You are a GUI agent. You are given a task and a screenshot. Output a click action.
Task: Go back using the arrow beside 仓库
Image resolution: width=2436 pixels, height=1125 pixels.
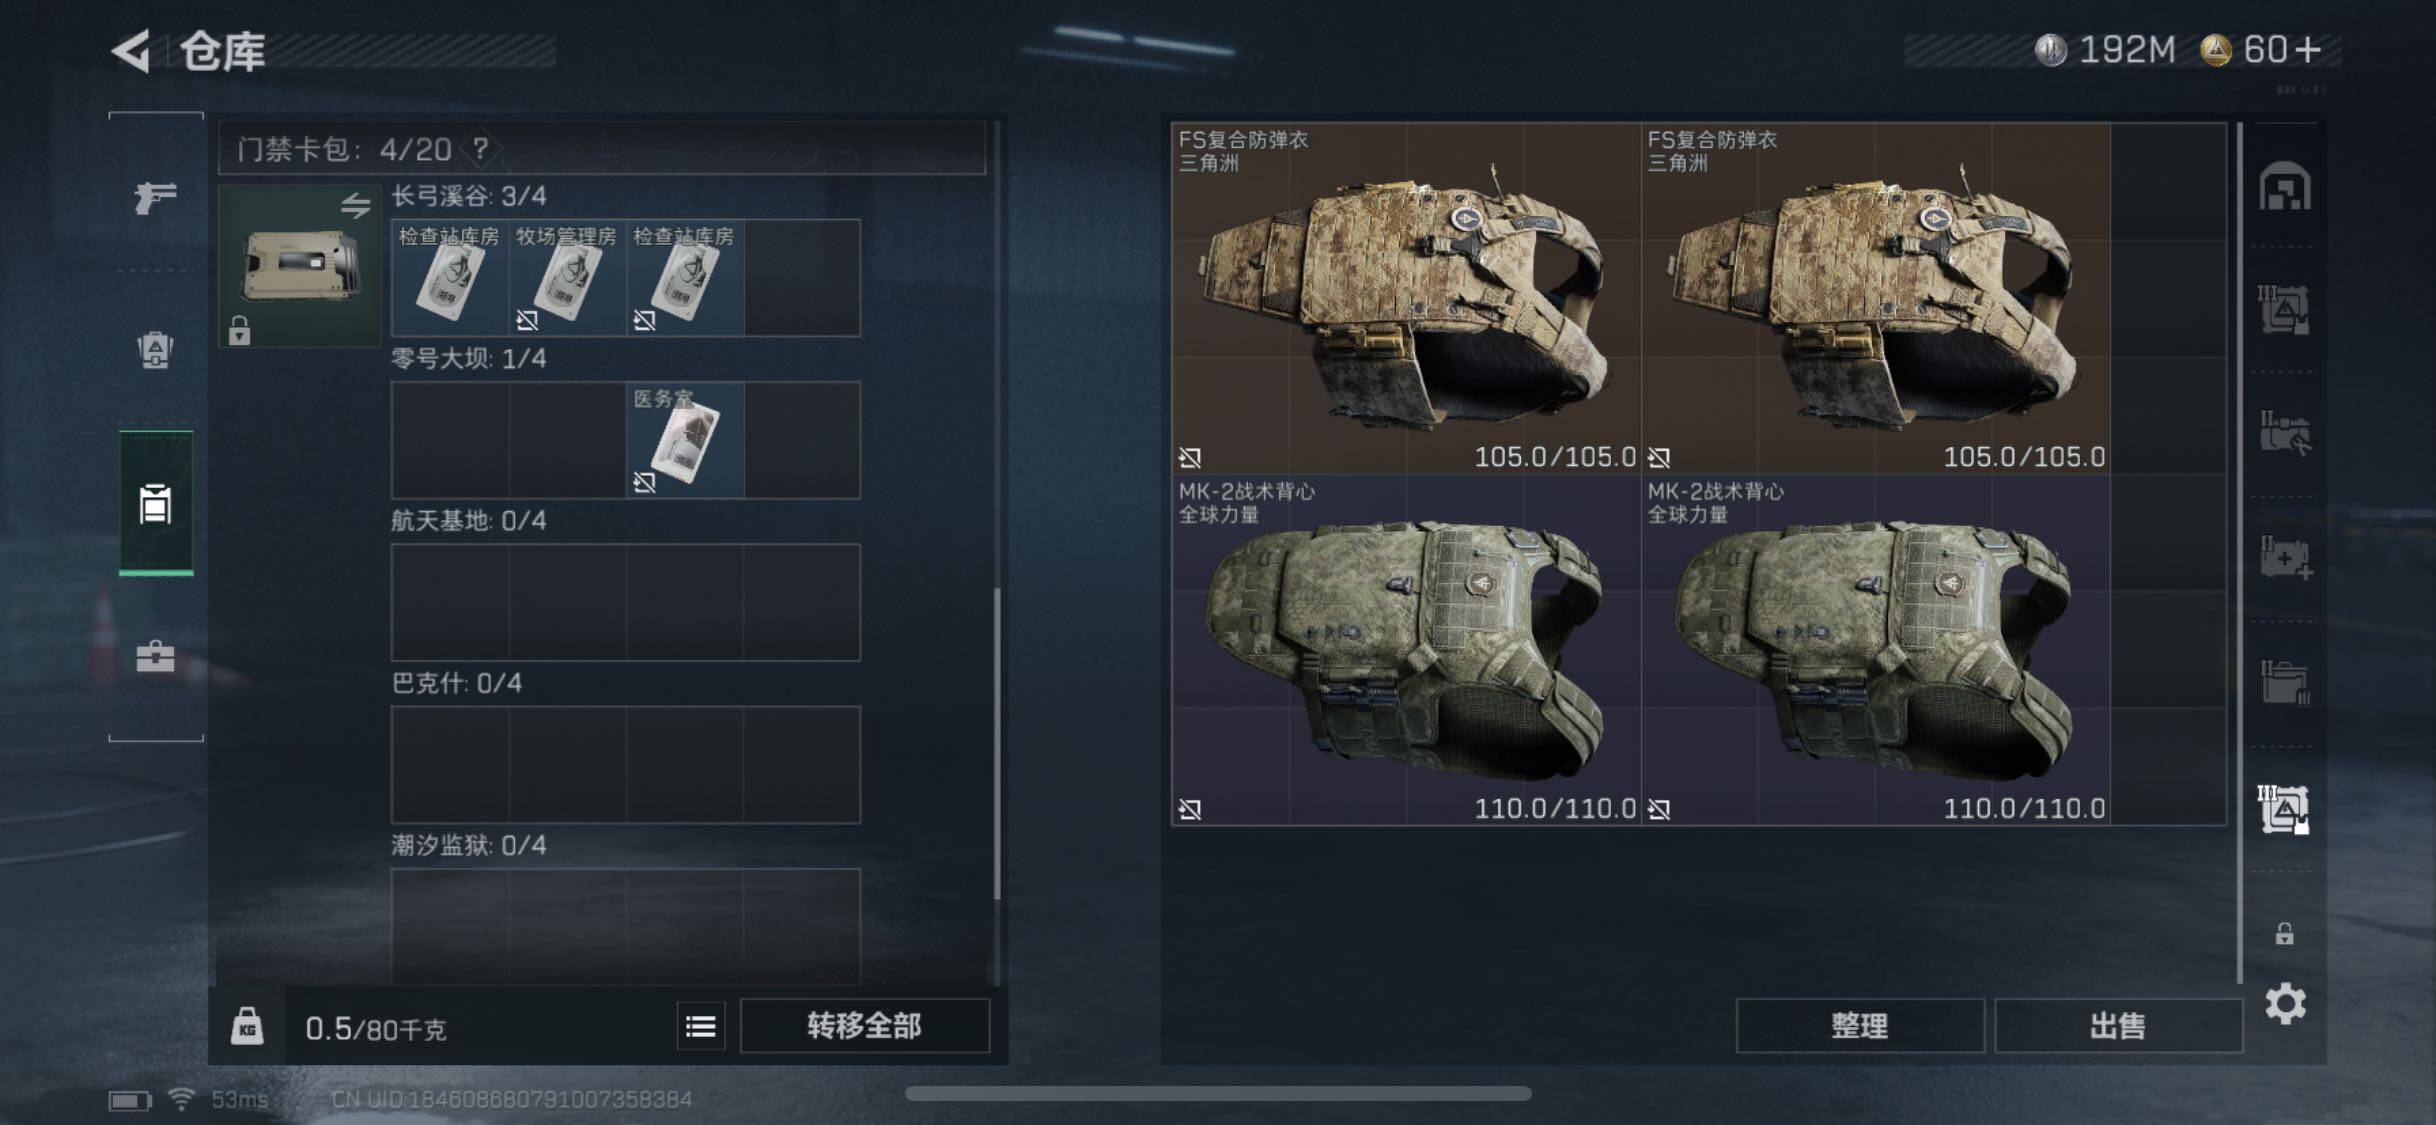click(x=132, y=51)
